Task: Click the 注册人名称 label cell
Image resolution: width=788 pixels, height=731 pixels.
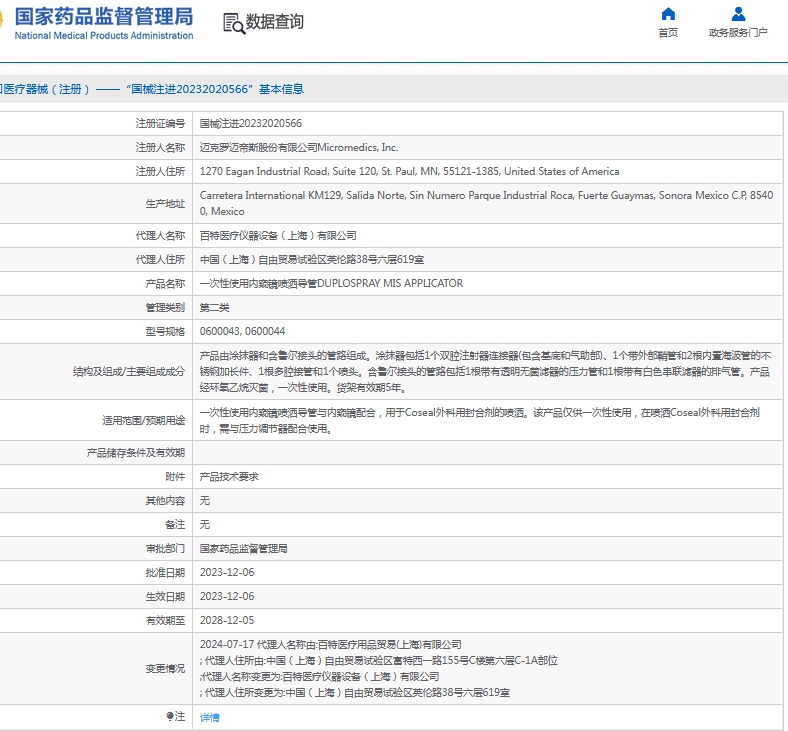Action: 160,148
